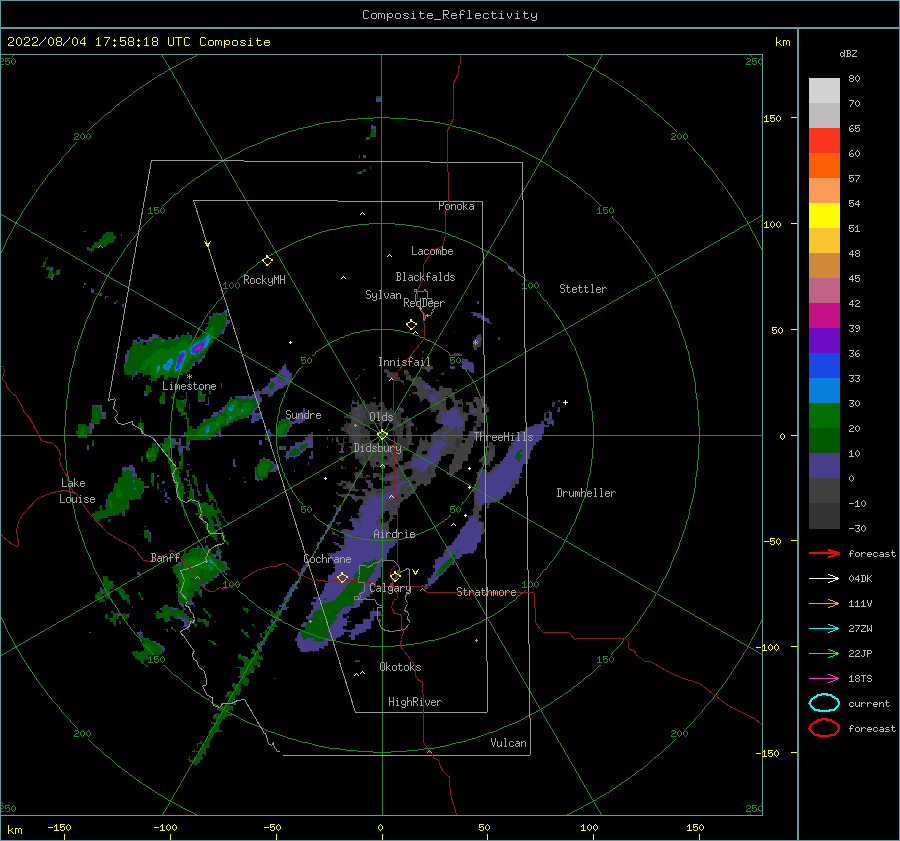Click the Limestone label on map
Viewport: 900px width, 841px height.
click(189, 386)
